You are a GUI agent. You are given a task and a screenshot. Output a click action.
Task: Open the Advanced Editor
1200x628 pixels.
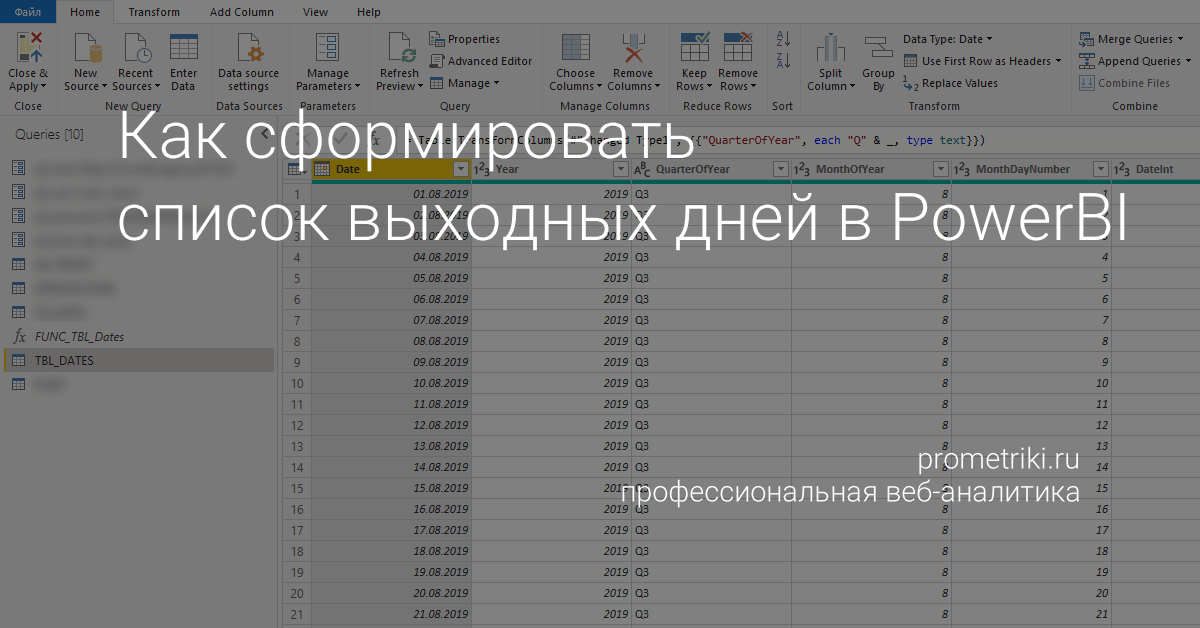[x=481, y=61]
